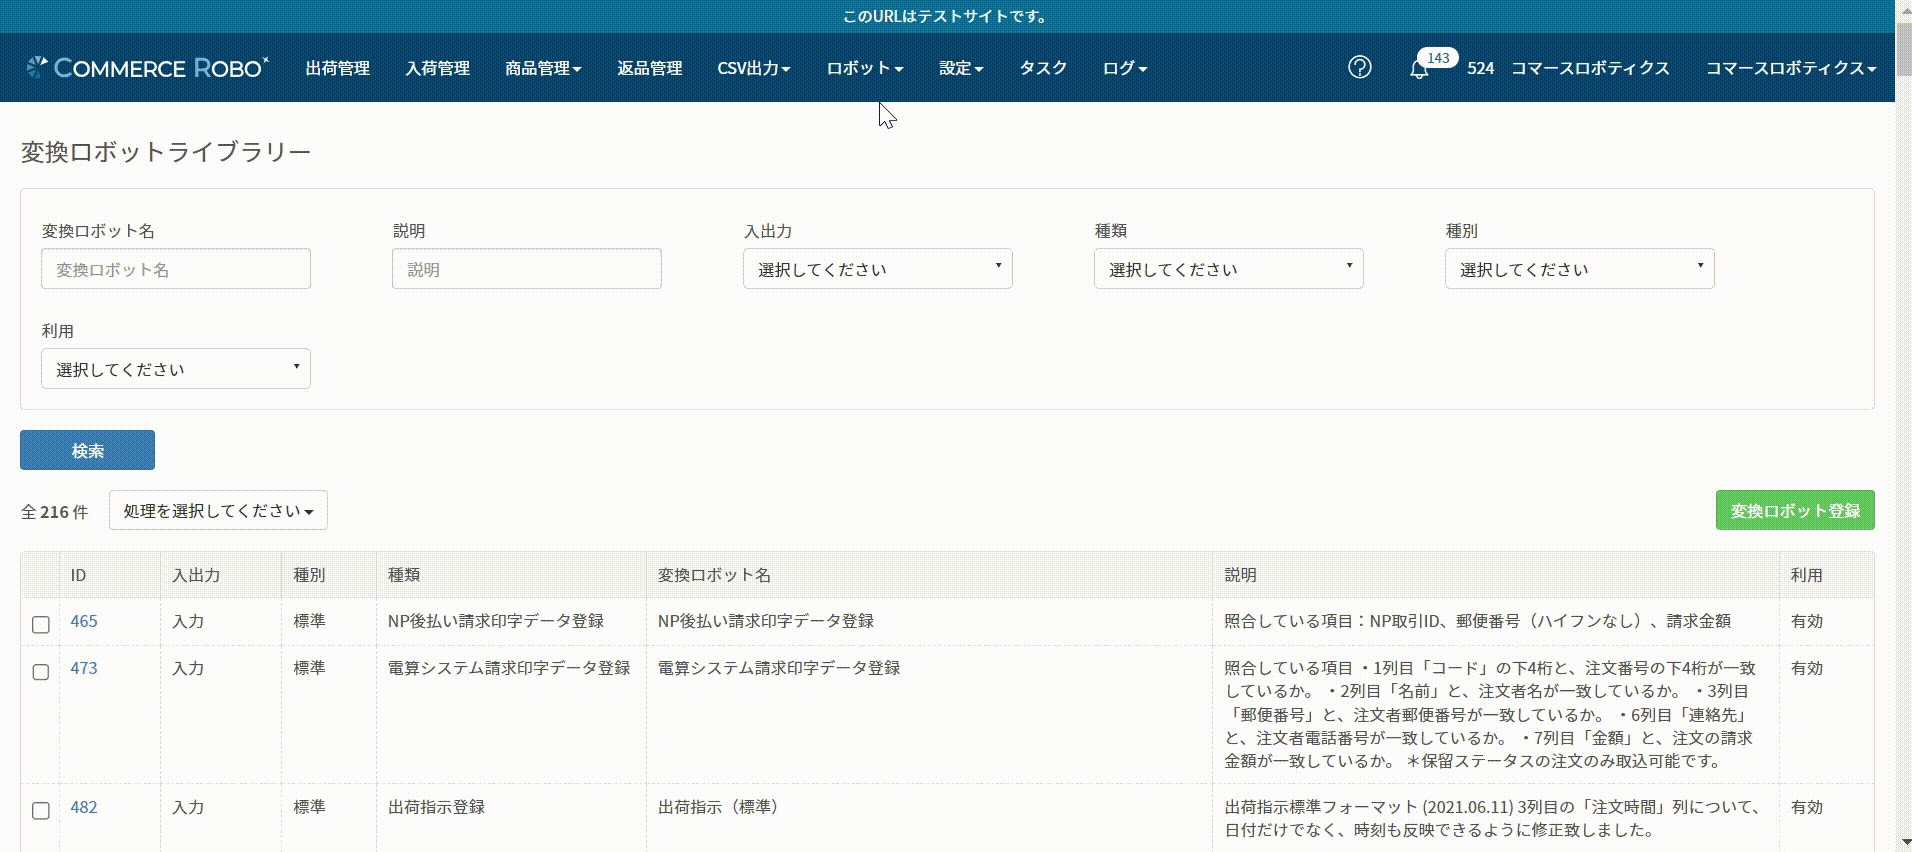Tick the checkbox for row ID 465
Image resolution: width=1912 pixels, height=852 pixels.
click(41, 624)
